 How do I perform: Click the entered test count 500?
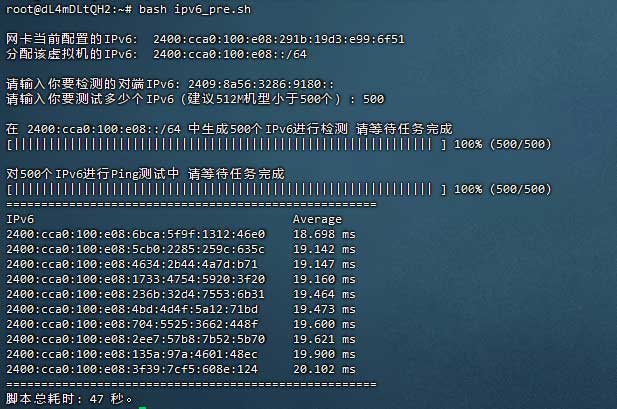[373, 99]
